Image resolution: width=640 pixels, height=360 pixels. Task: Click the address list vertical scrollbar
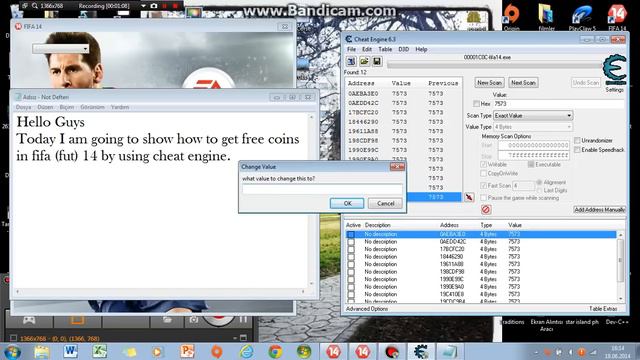point(620,267)
